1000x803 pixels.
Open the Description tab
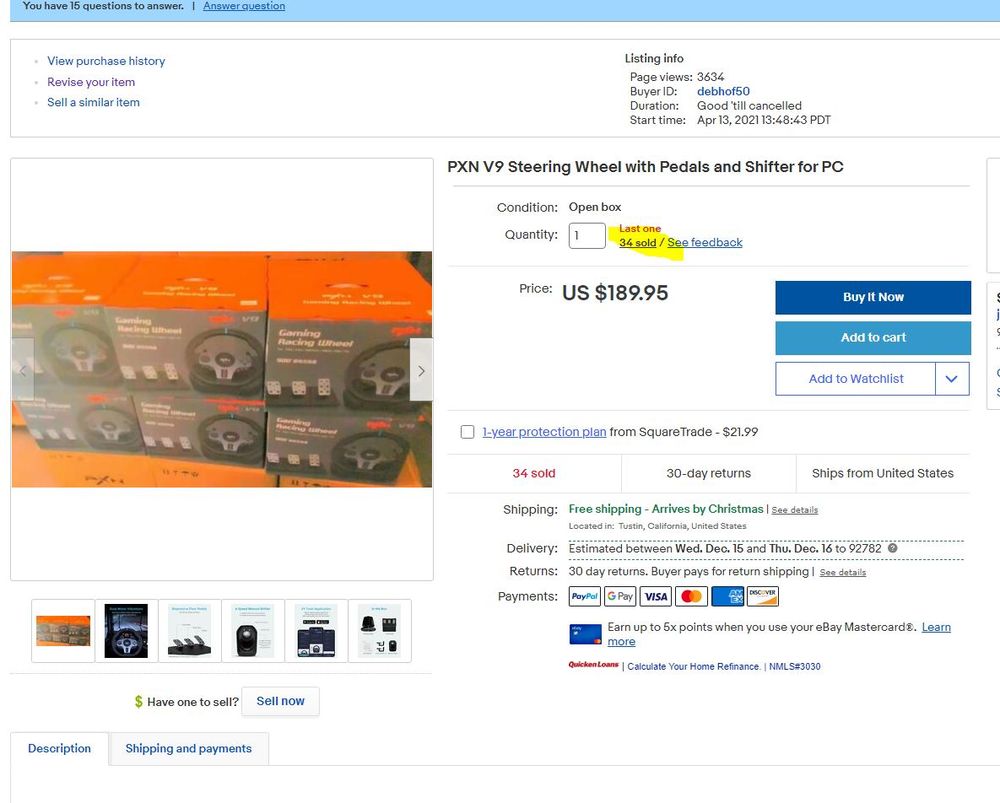[59, 748]
